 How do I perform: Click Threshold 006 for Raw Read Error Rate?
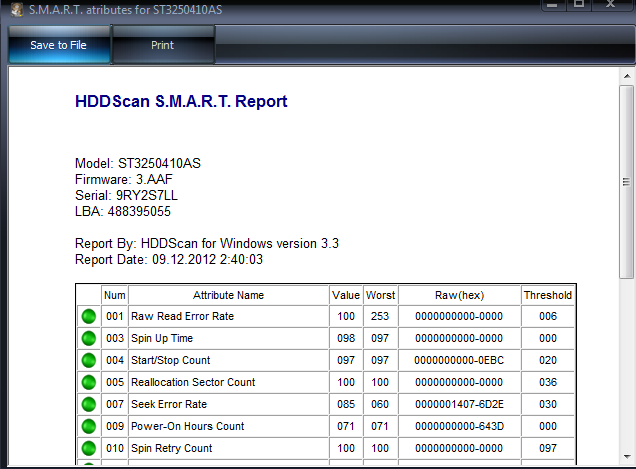pos(548,316)
